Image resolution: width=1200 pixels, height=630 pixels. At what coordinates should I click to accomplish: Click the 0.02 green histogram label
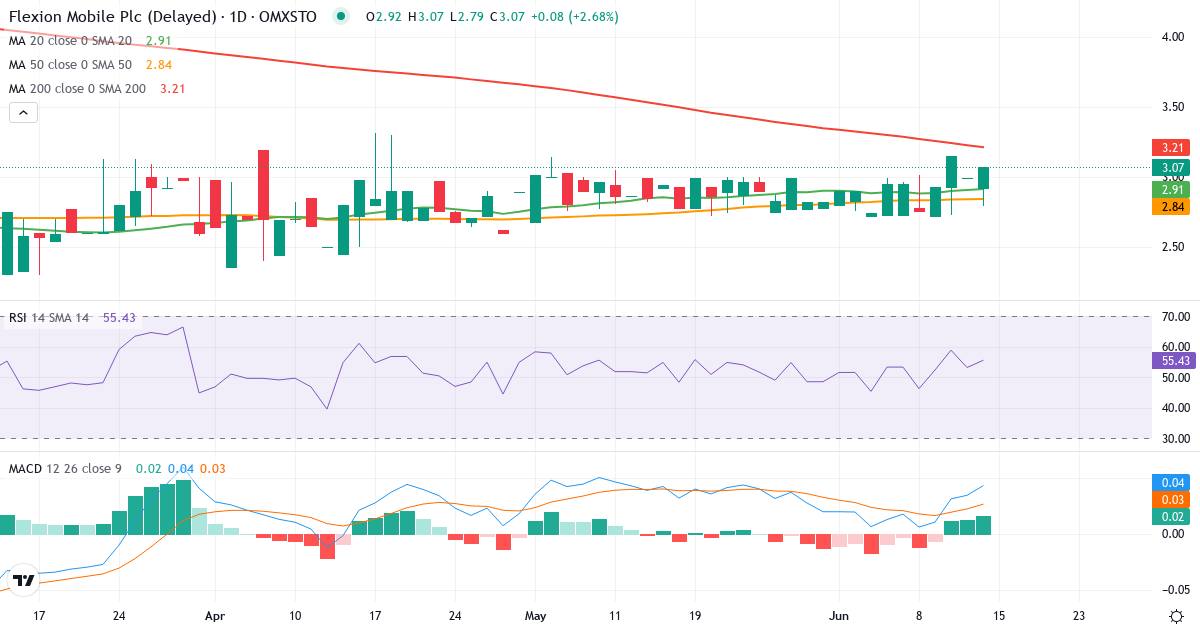[1172, 517]
